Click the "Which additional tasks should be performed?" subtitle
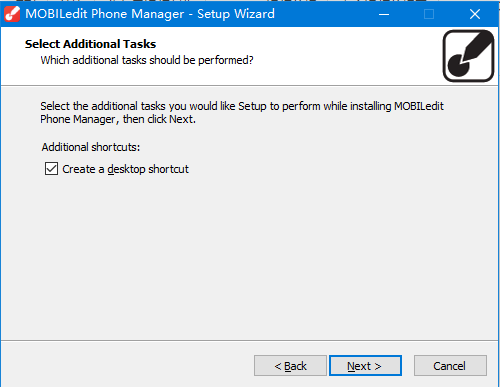This screenshot has height=387, width=500. (147, 60)
